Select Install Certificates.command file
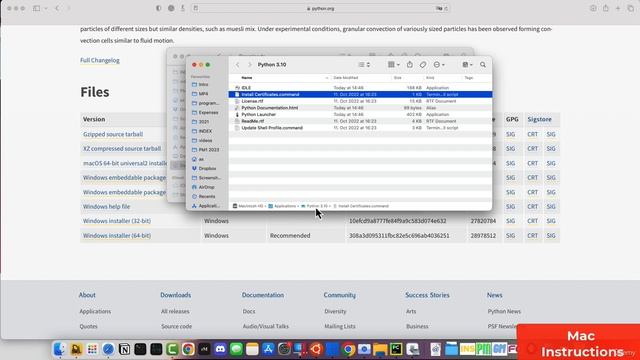 tap(360, 94)
